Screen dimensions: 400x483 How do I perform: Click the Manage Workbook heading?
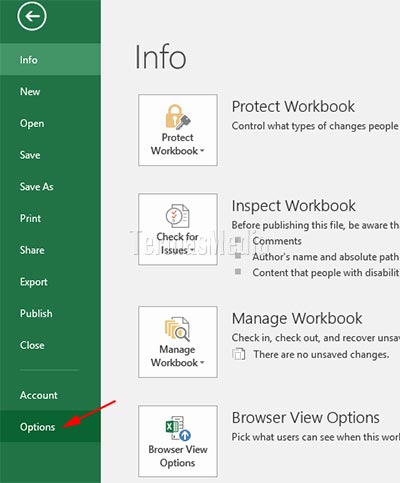click(x=297, y=318)
